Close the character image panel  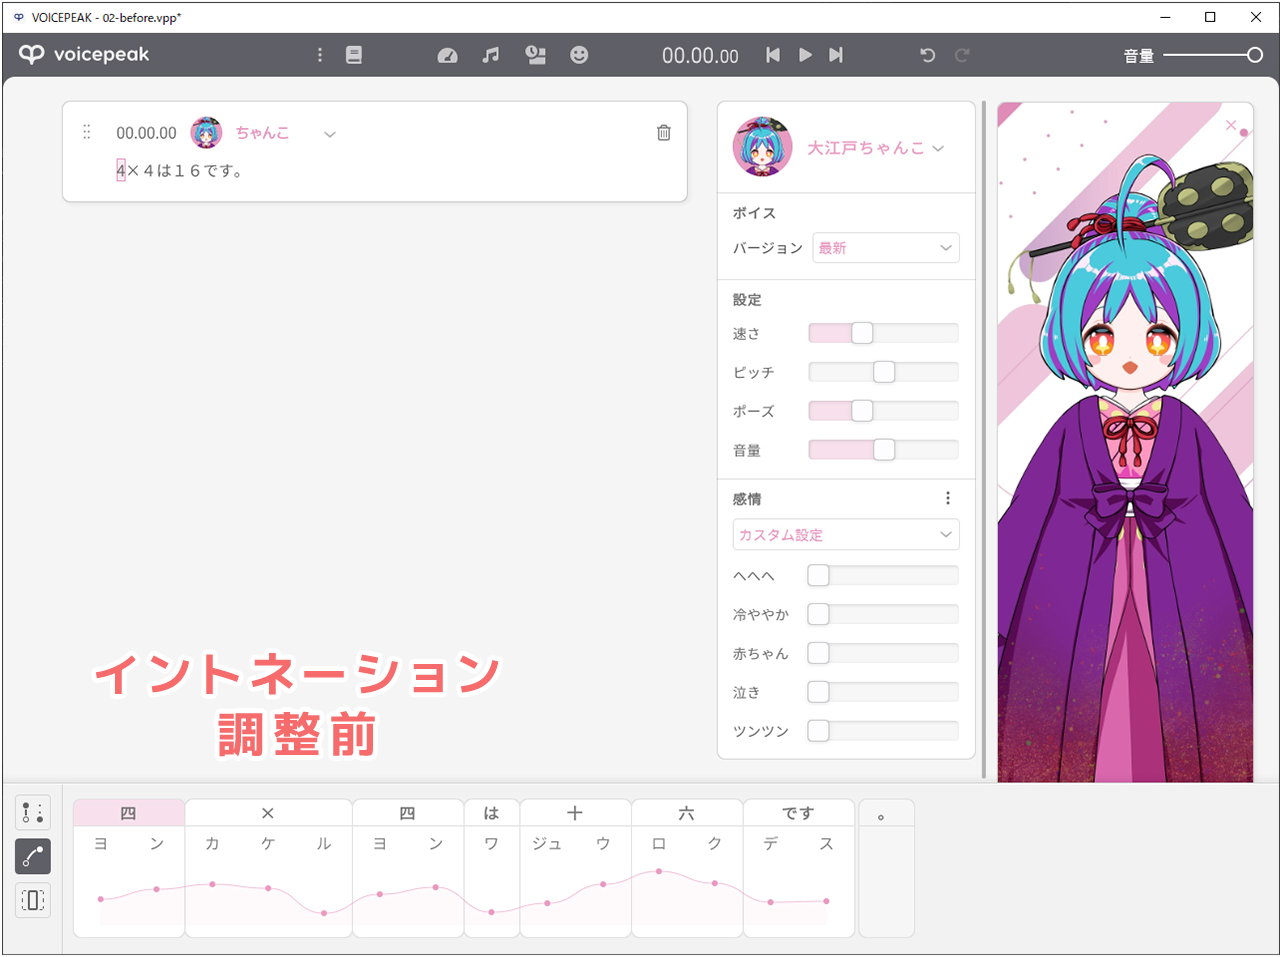[1231, 125]
